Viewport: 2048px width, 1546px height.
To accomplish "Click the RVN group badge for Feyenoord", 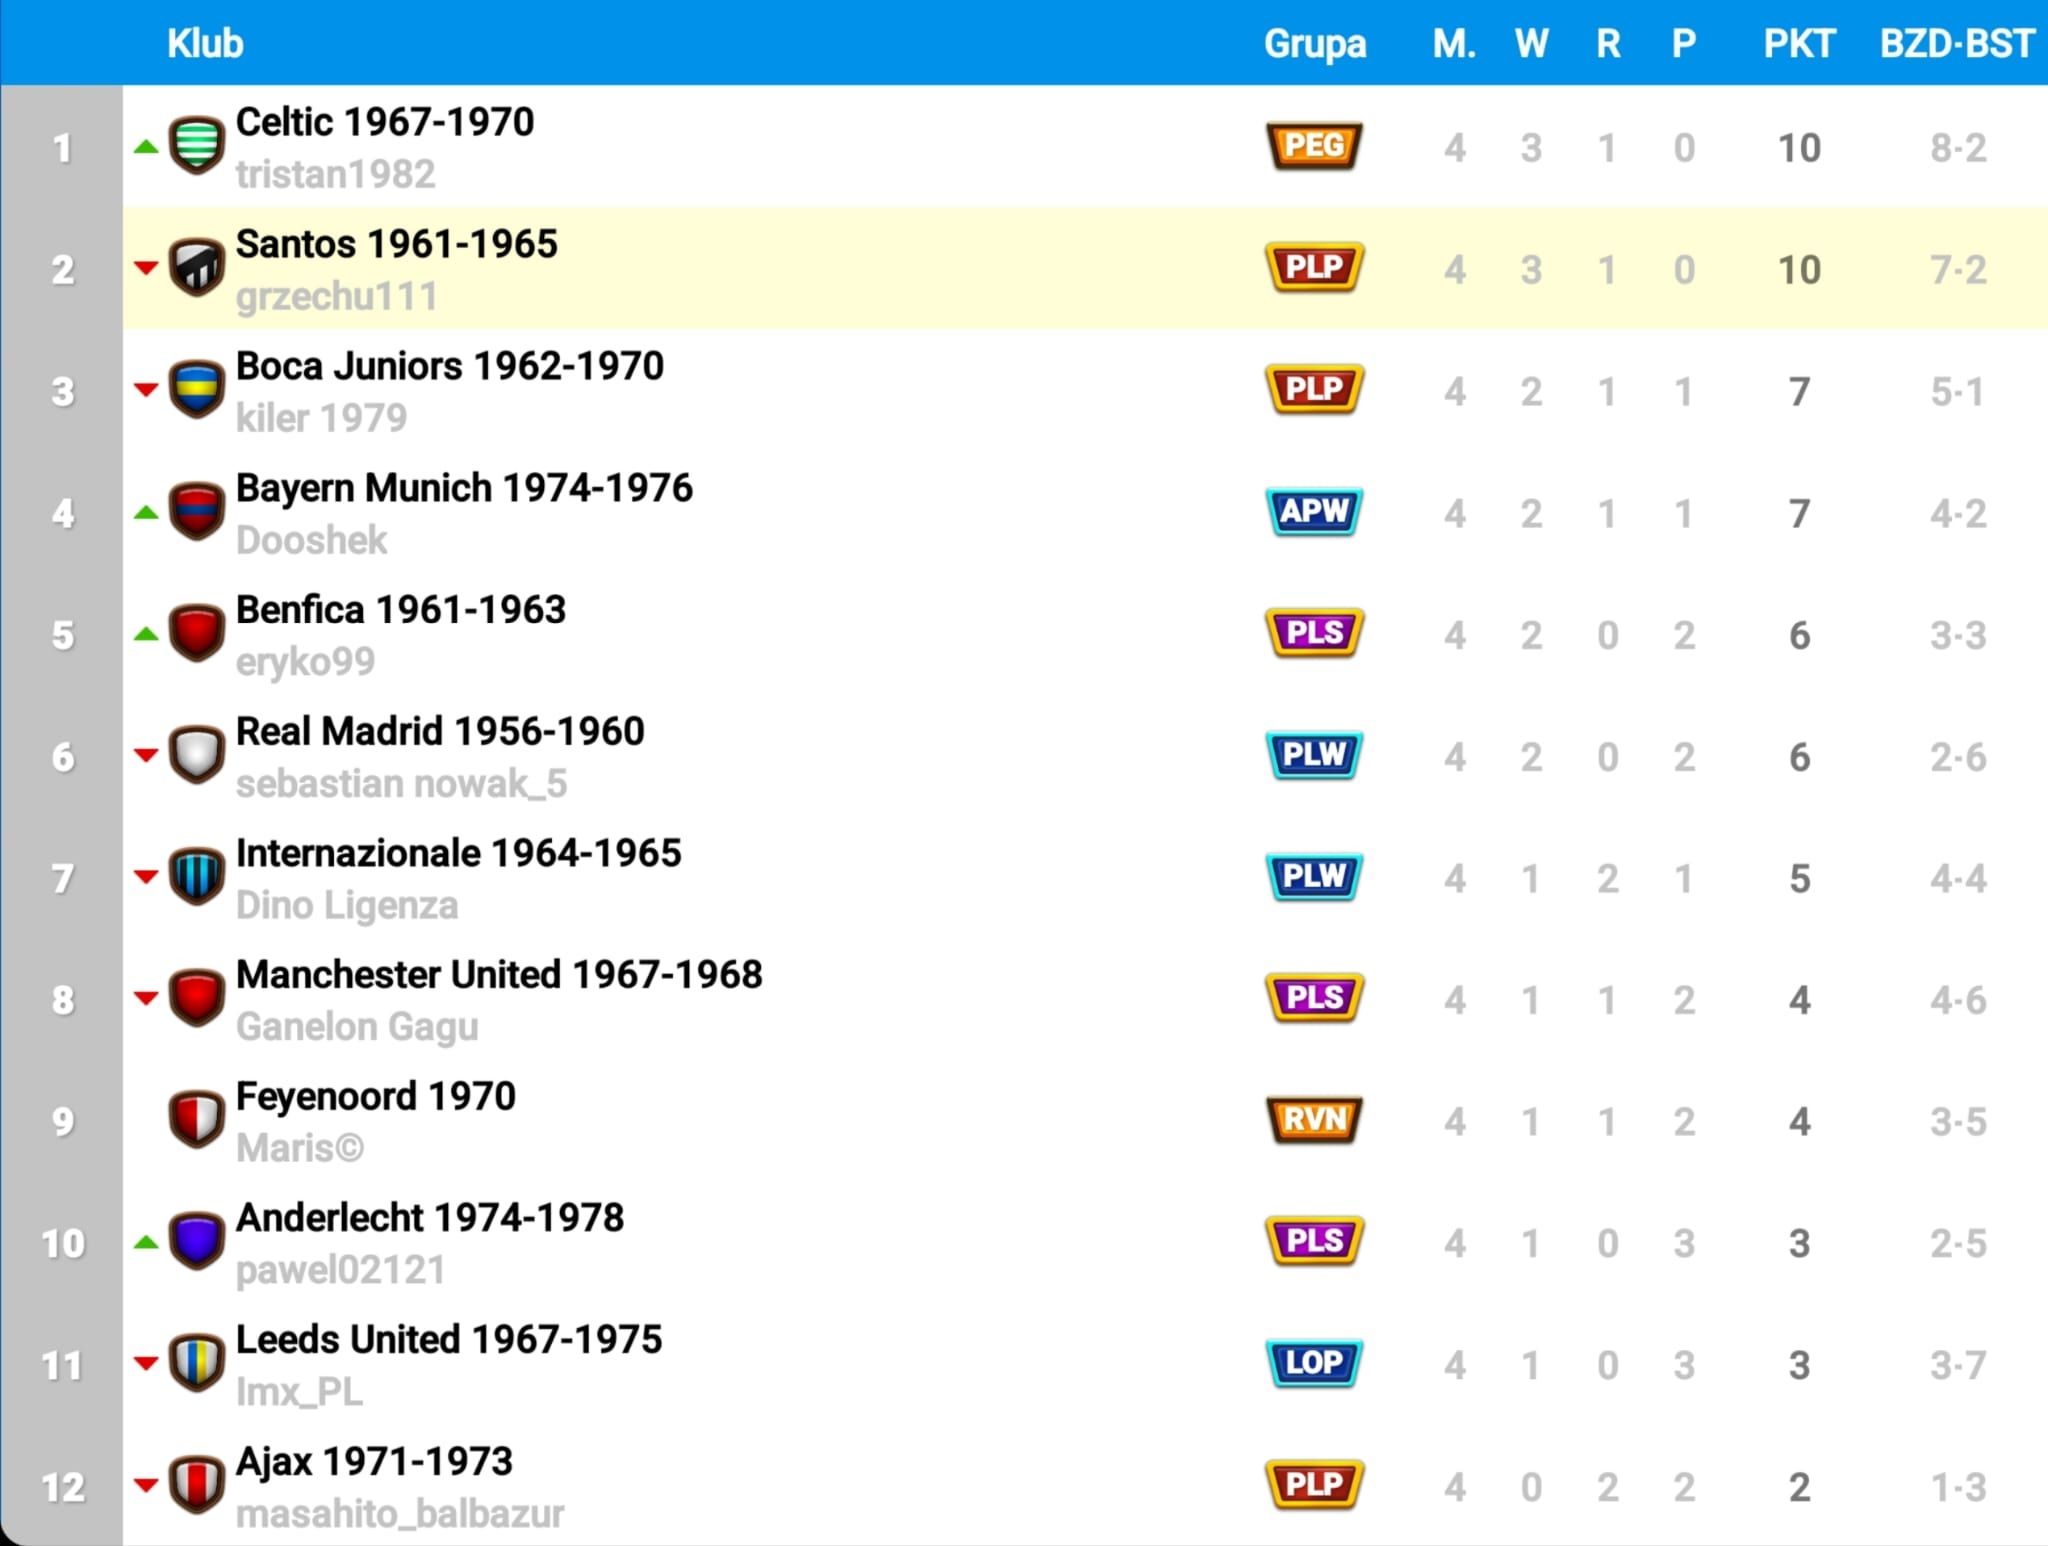I will (x=1314, y=1120).
